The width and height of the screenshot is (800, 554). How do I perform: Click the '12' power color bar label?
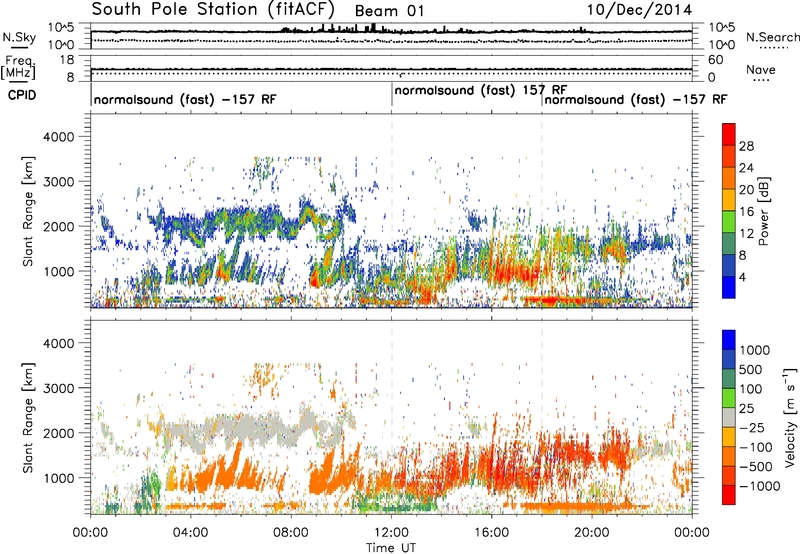pos(746,234)
